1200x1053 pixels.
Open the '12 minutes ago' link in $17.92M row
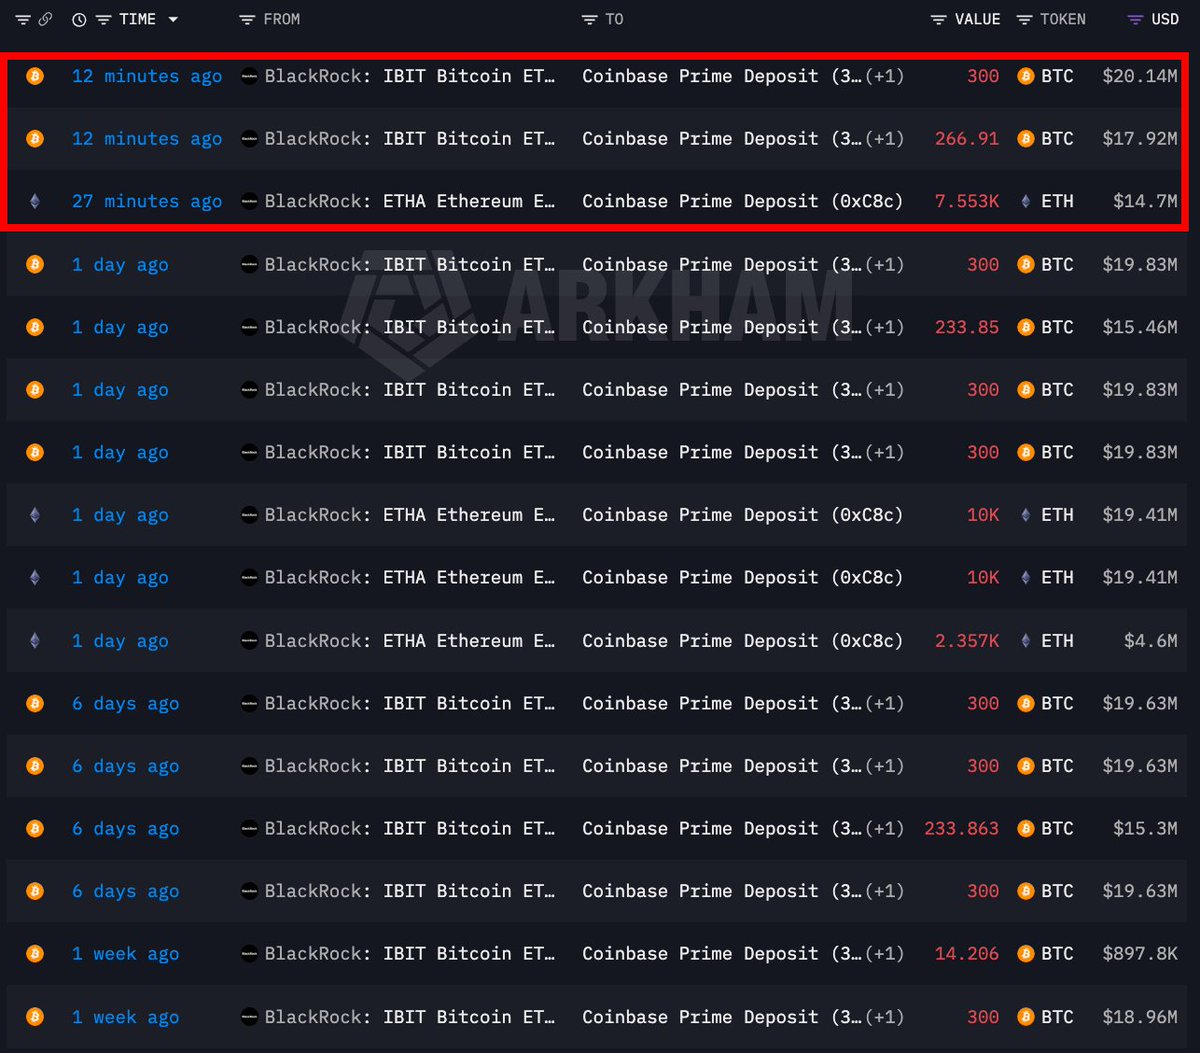(x=147, y=139)
